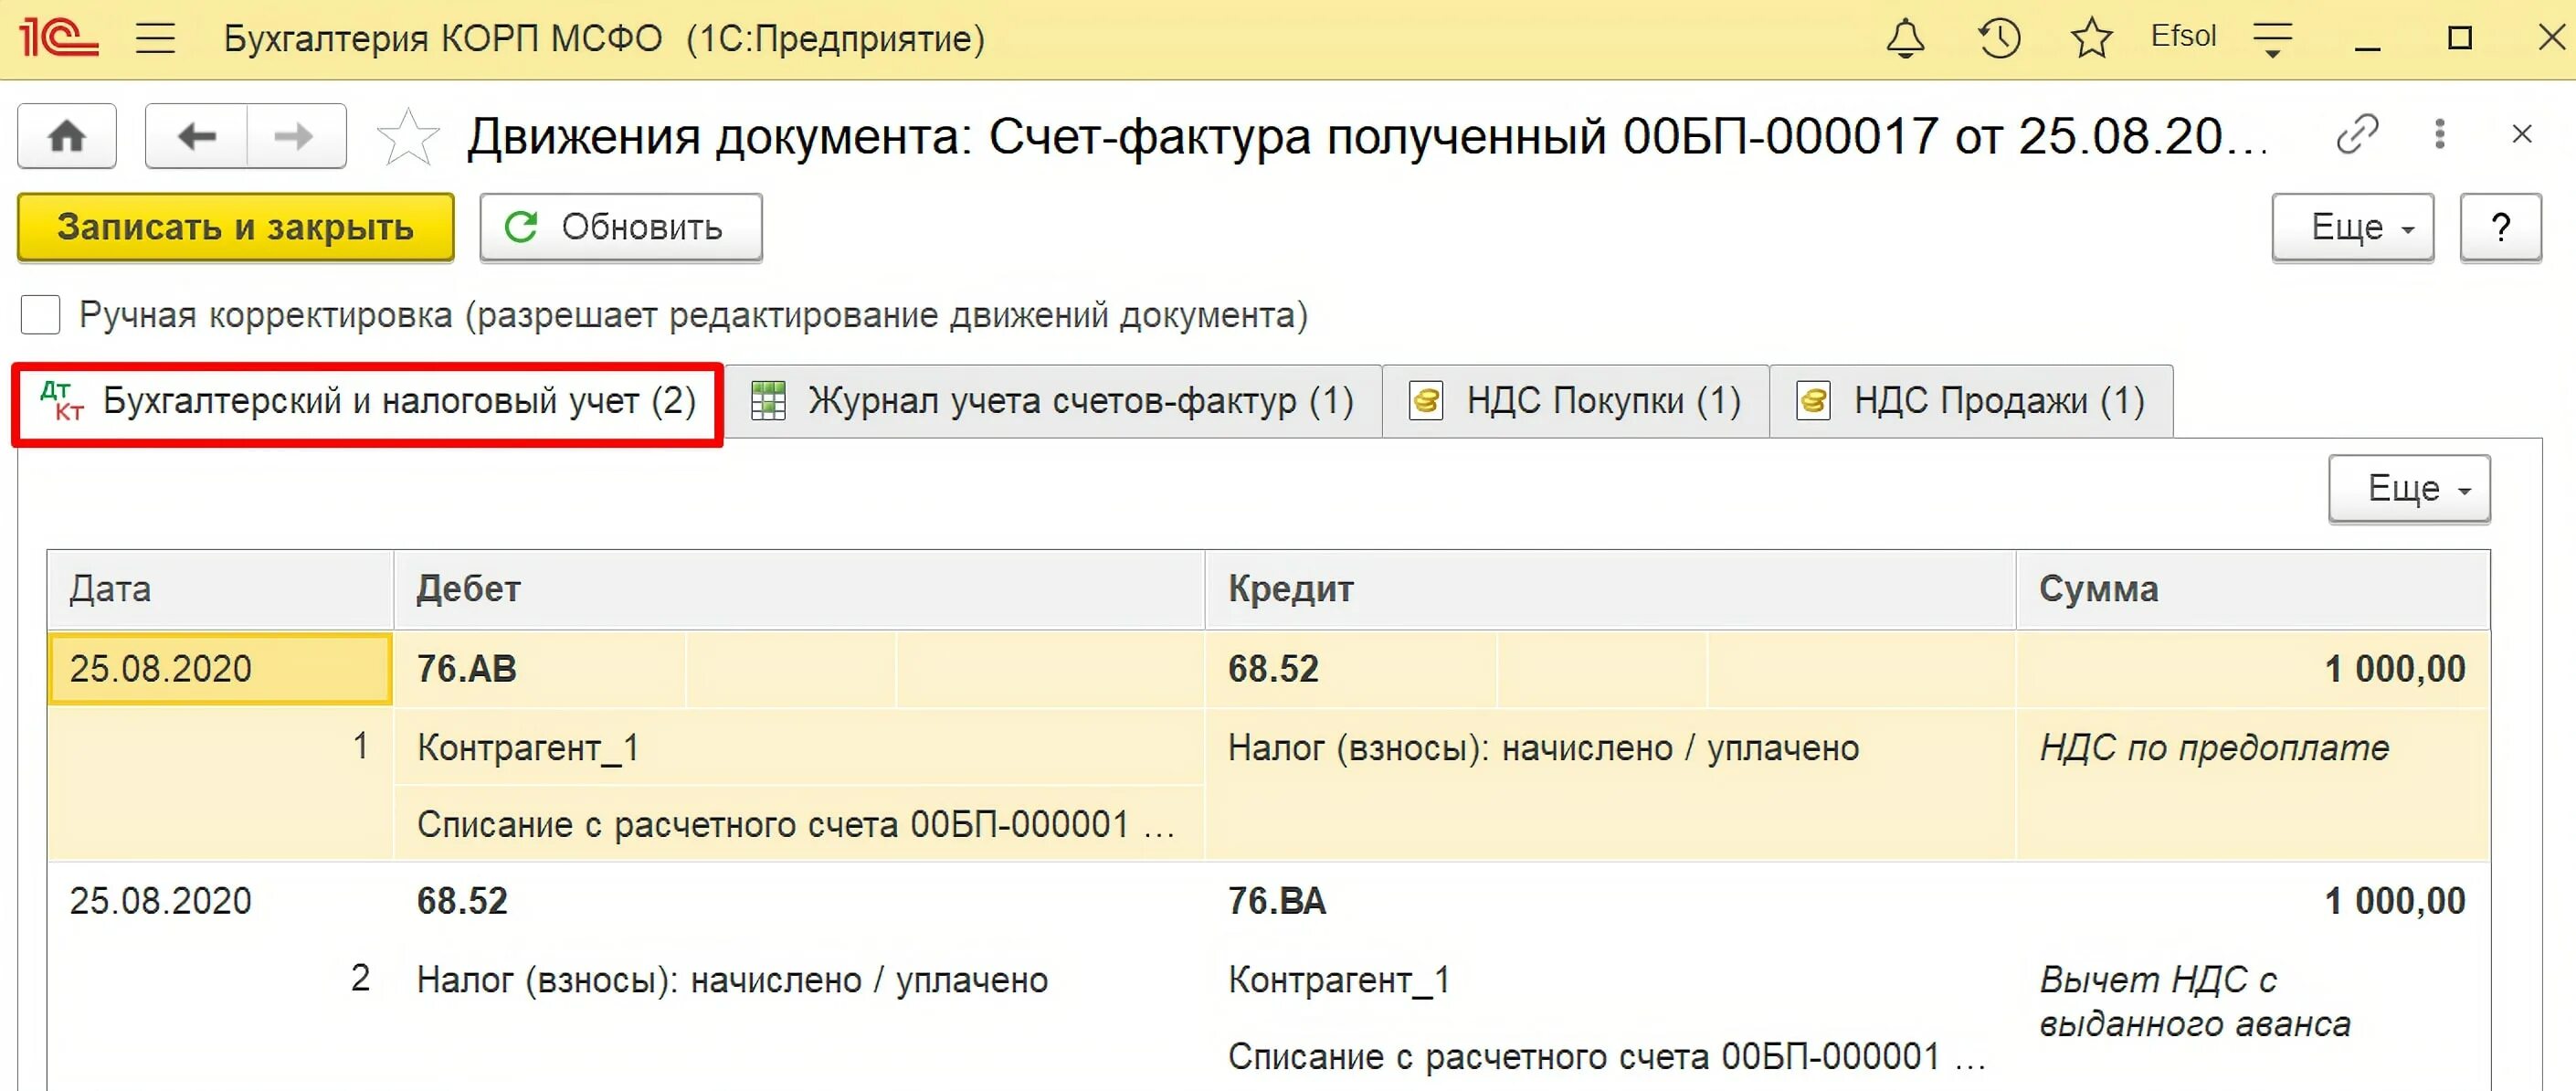The width and height of the screenshot is (2576, 1091).
Task: Copy link to this document
Action: (2357, 134)
